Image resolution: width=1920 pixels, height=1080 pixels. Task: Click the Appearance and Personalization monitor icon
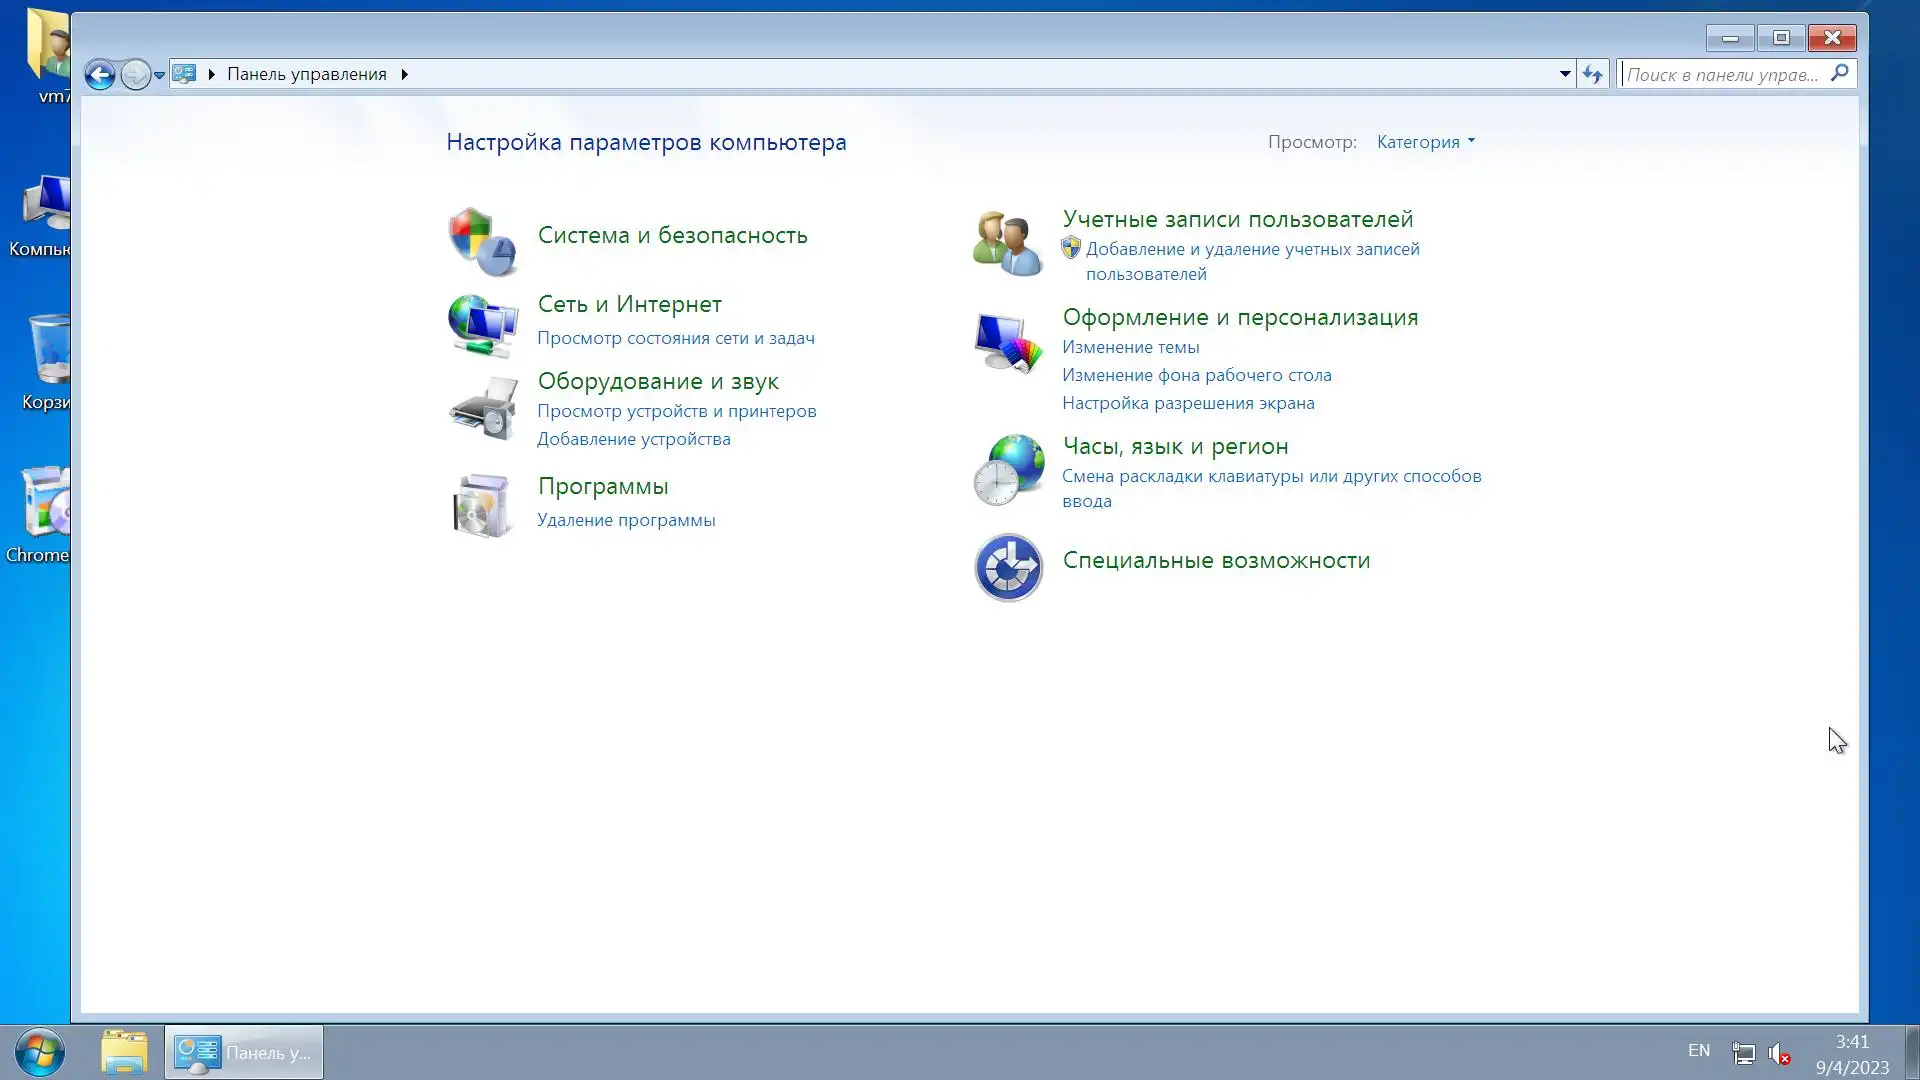(x=1008, y=343)
